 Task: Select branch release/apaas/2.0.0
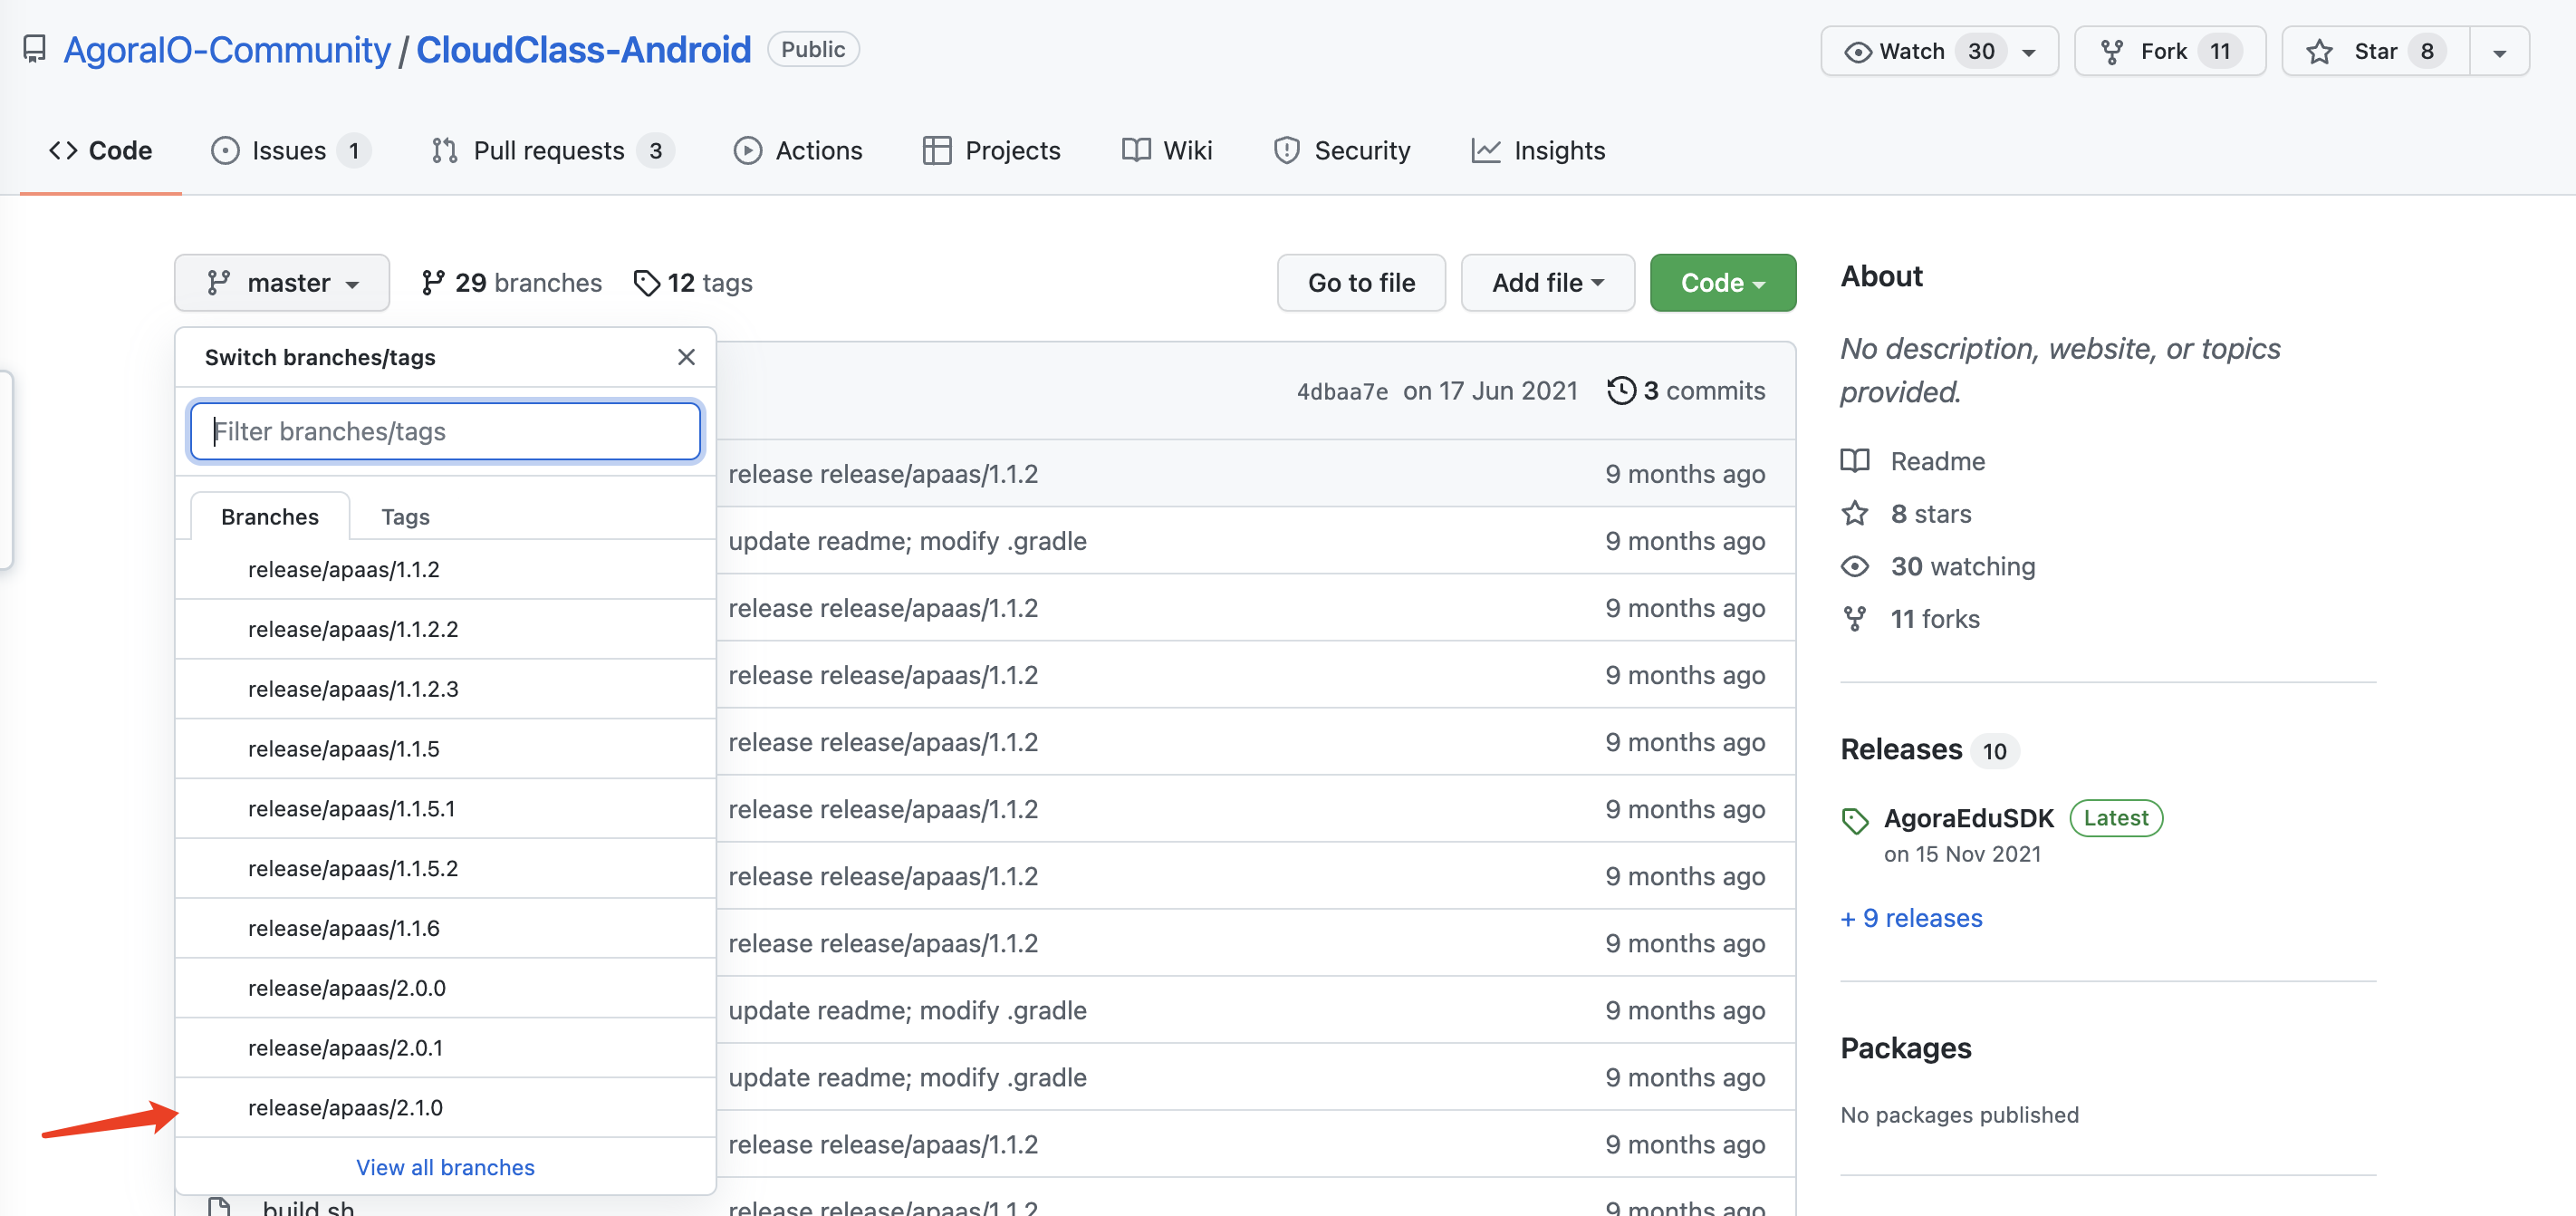(445, 989)
